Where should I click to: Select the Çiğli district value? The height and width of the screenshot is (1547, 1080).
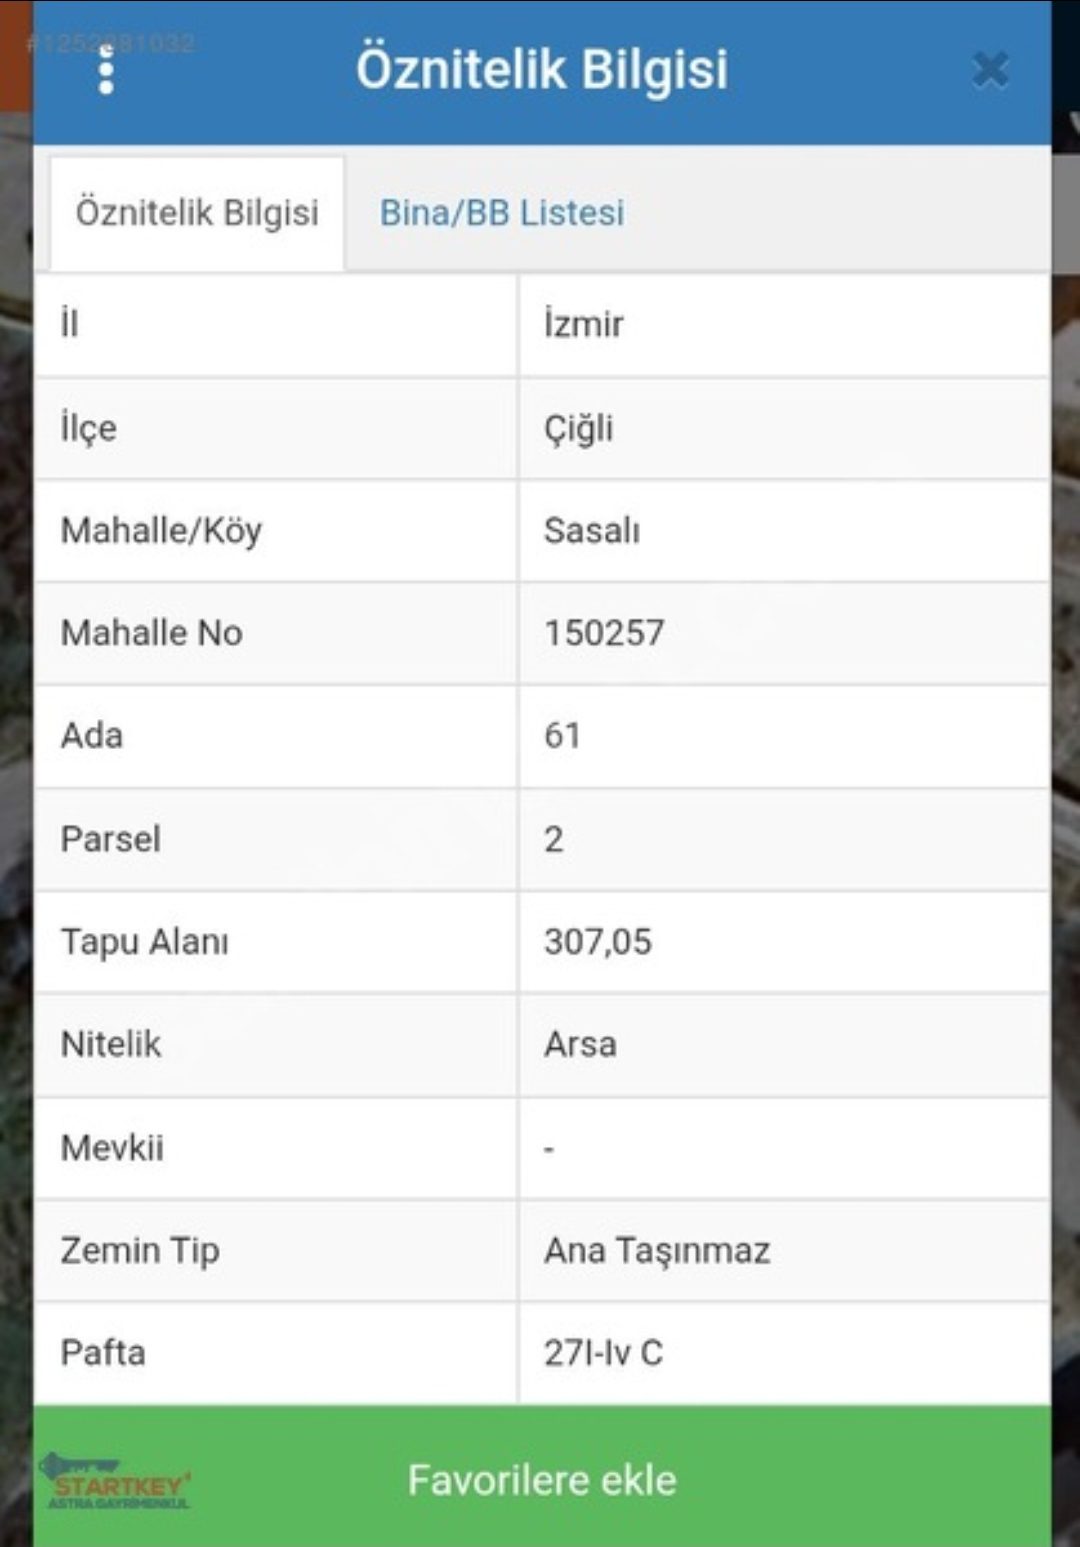click(x=579, y=429)
